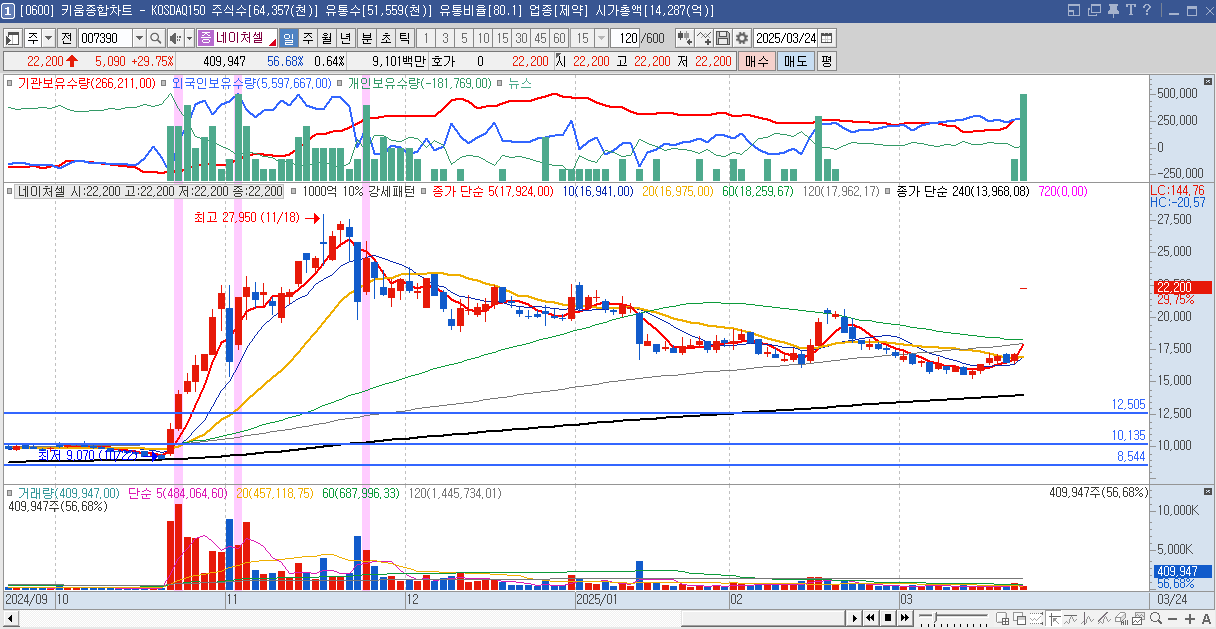Click the minus zoom-out icon at bottom
Viewport: 1216px width, 629px height.
1172,619
